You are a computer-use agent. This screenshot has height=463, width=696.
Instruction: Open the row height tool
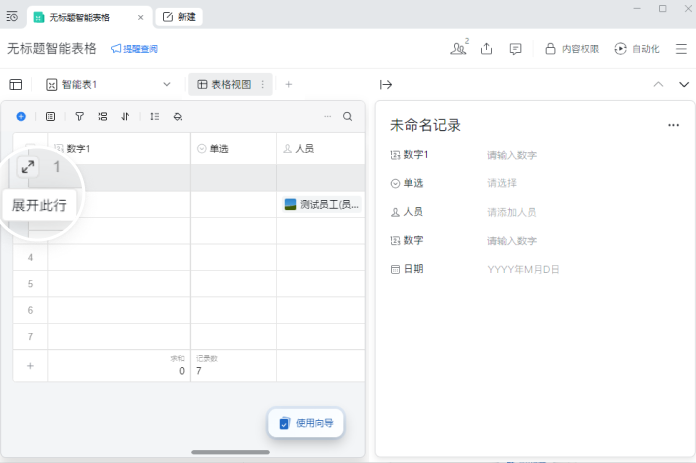click(x=154, y=116)
